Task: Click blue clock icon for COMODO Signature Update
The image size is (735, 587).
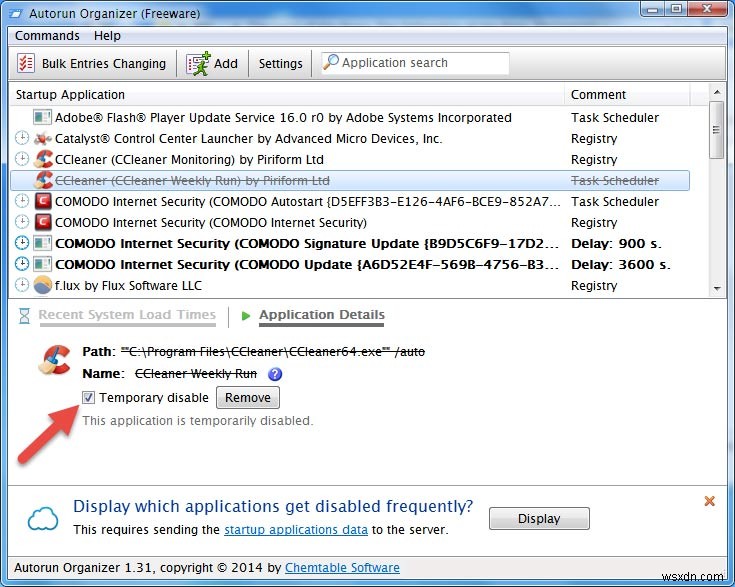Action: pos(22,243)
